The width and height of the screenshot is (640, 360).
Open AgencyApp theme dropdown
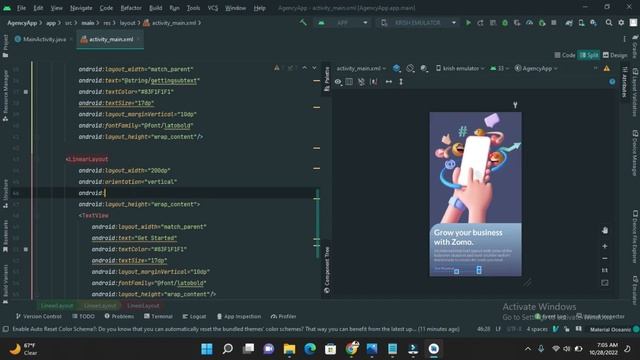[x=536, y=68]
